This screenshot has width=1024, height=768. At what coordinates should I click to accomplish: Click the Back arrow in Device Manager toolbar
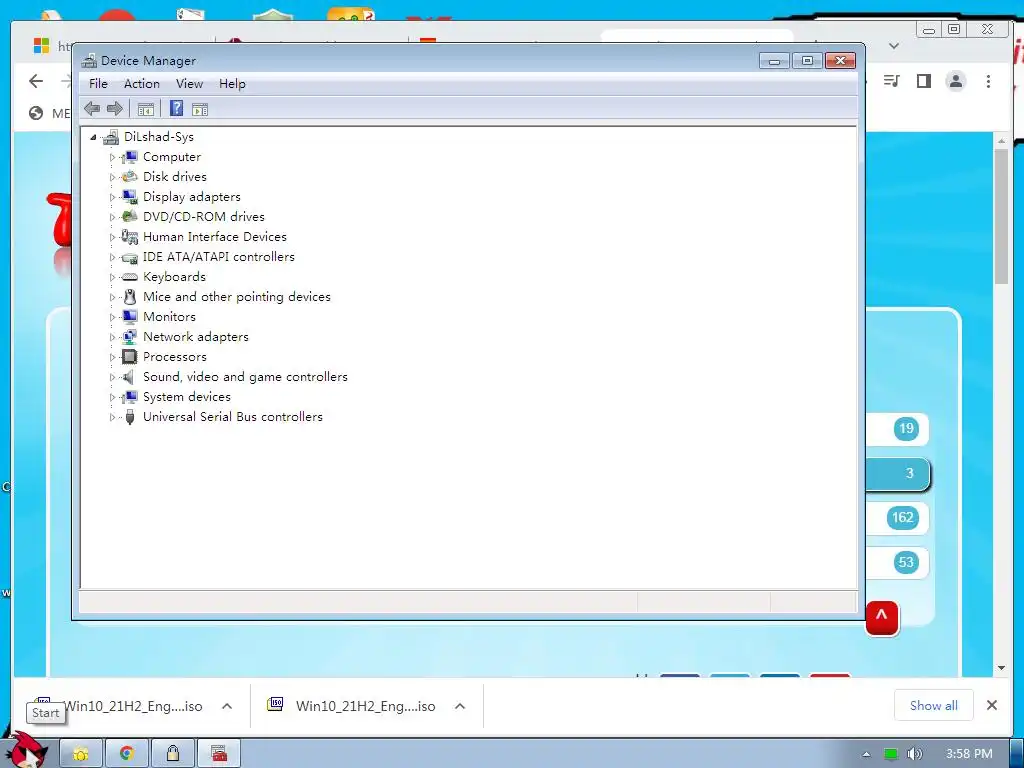[x=92, y=109]
